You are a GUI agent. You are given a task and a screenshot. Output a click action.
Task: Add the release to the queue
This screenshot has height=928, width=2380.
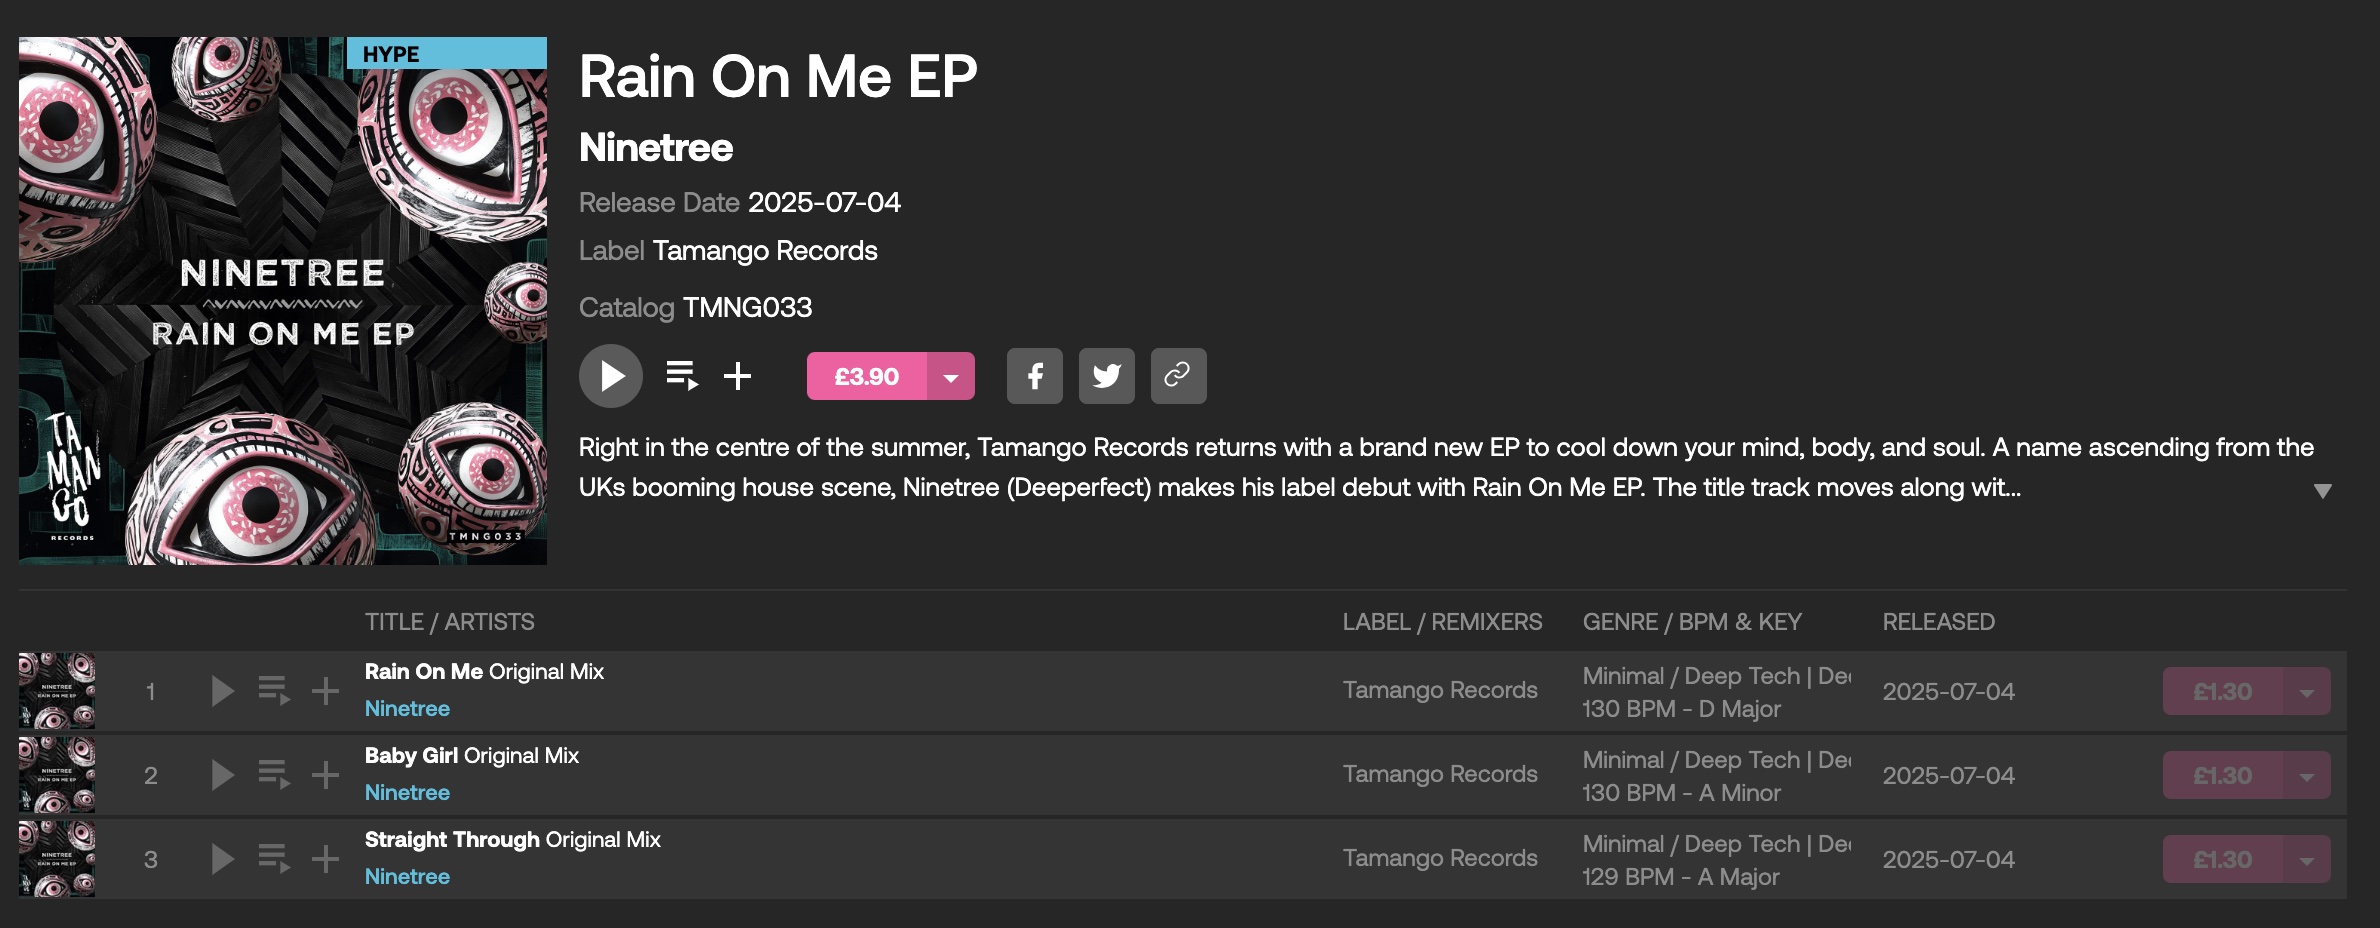coord(682,376)
